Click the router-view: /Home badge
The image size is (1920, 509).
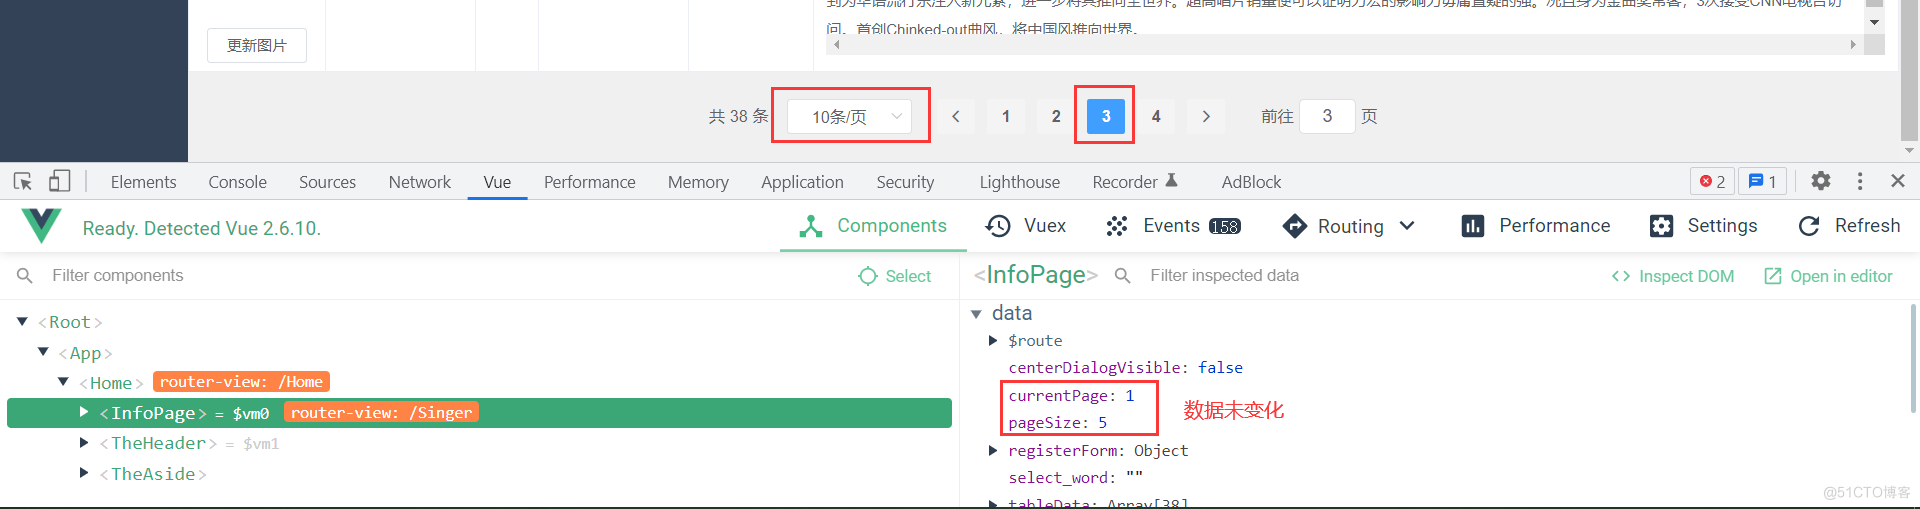241,382
